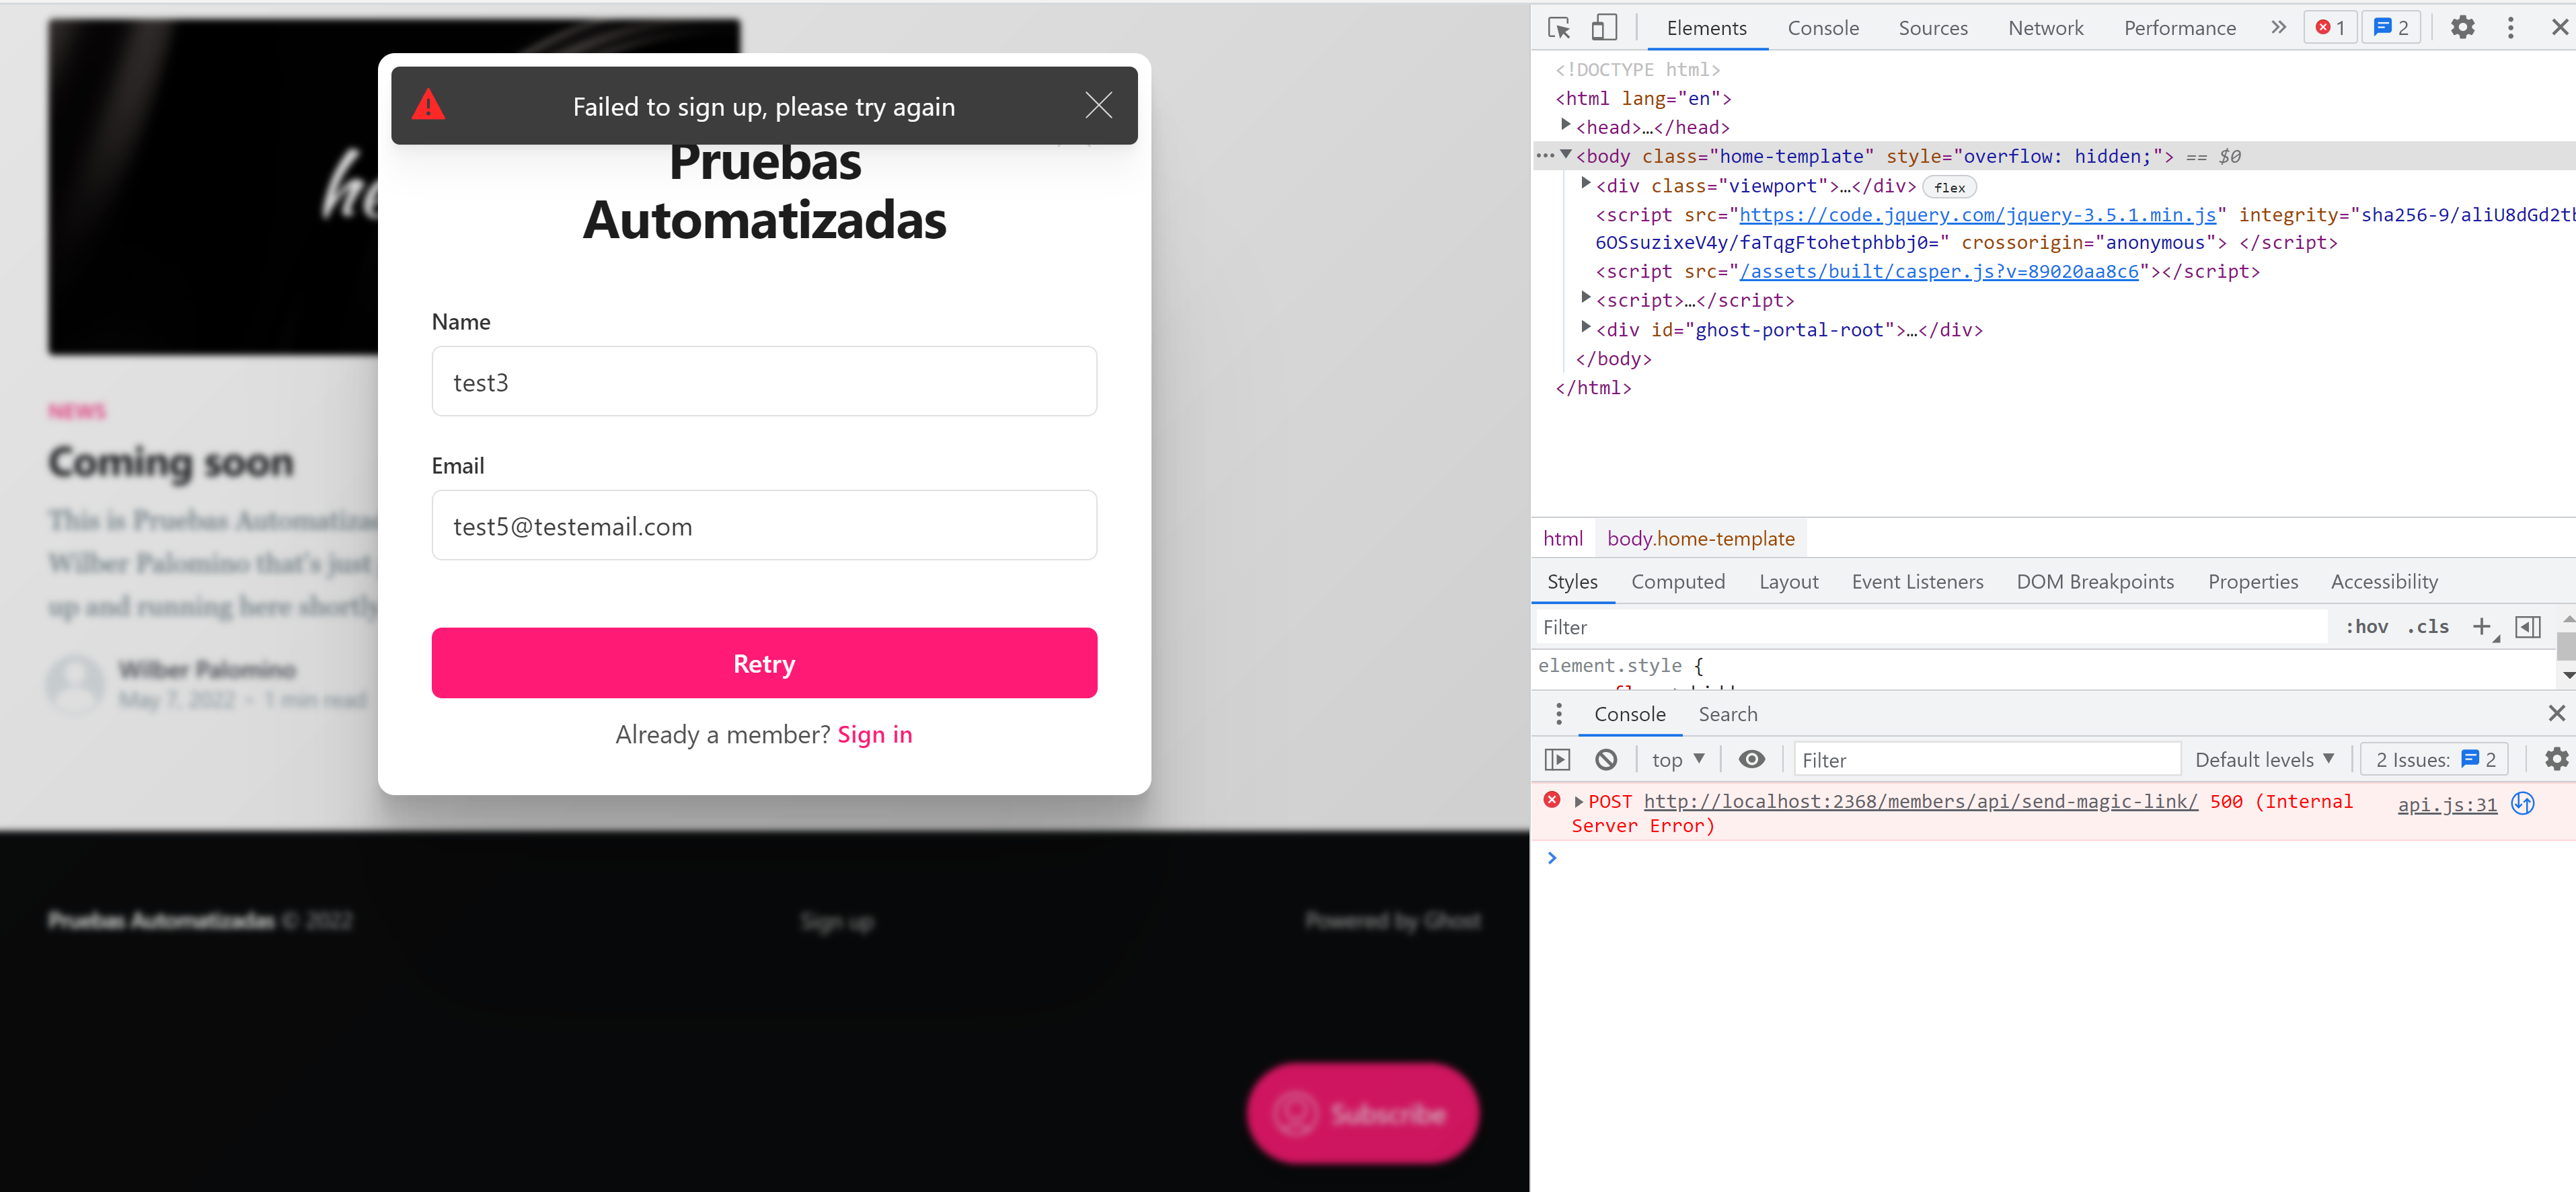Clear the console output
This screenshot has height=1192, width=2576.
(x=1607, y=759)
